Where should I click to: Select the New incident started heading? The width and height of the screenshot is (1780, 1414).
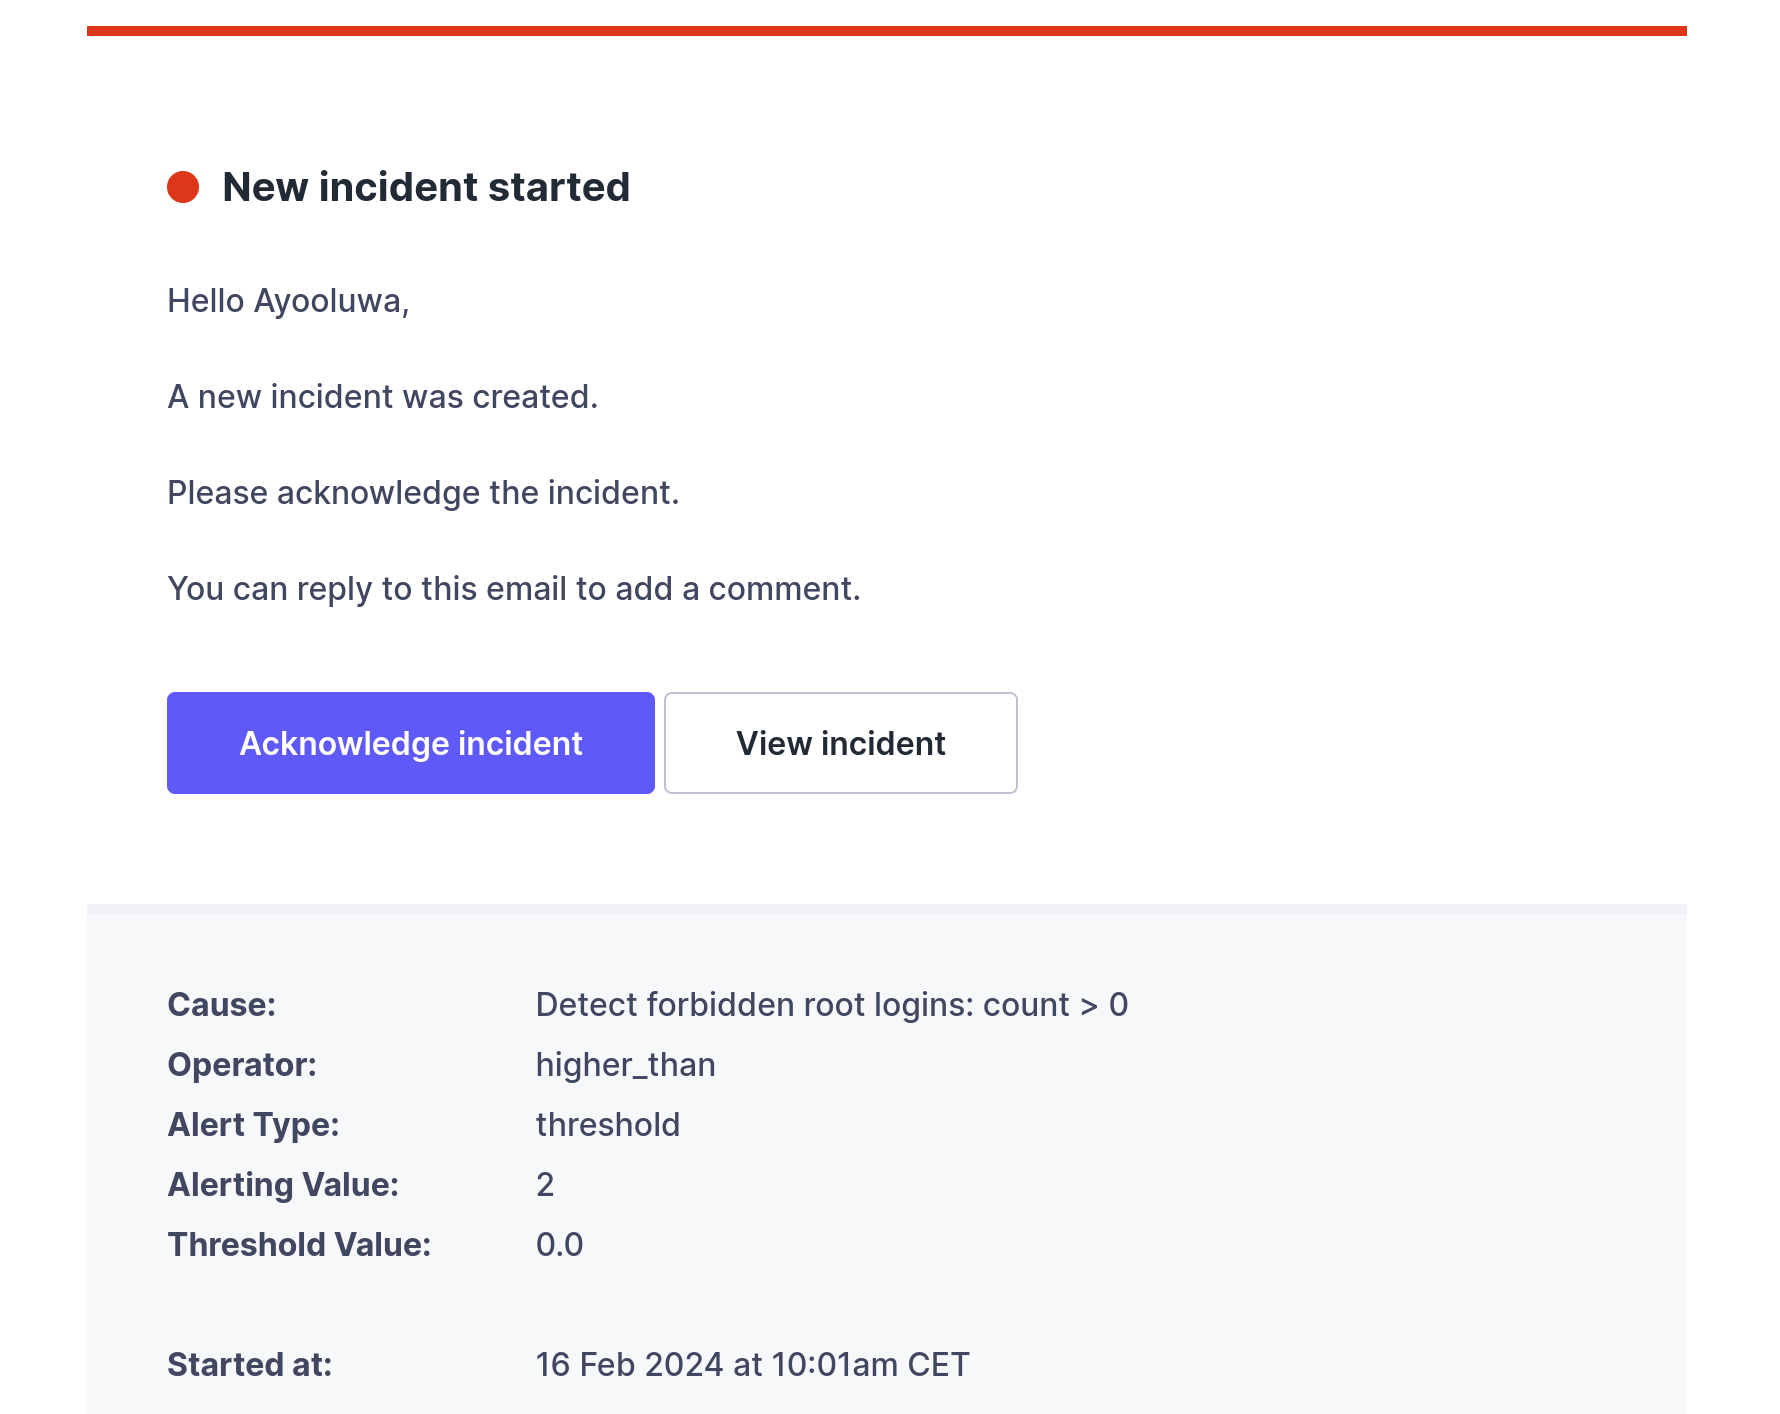coord(426,187)
